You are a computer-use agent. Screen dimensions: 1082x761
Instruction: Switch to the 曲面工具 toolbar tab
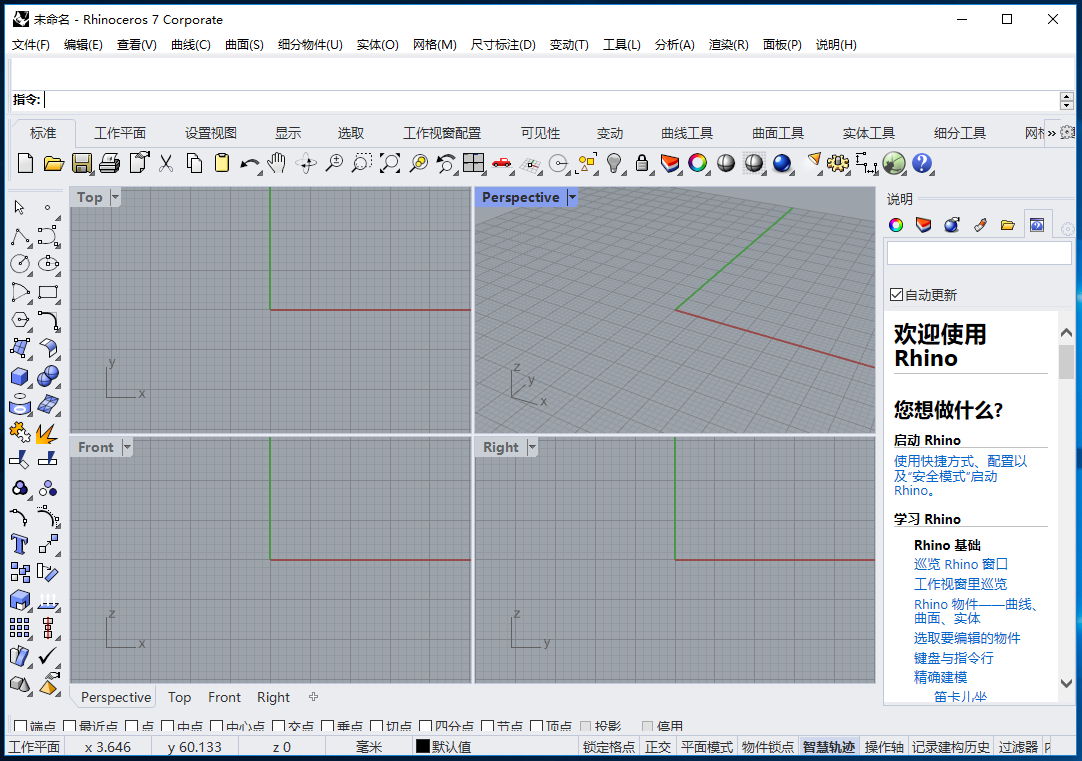click(x=778, y=133)
